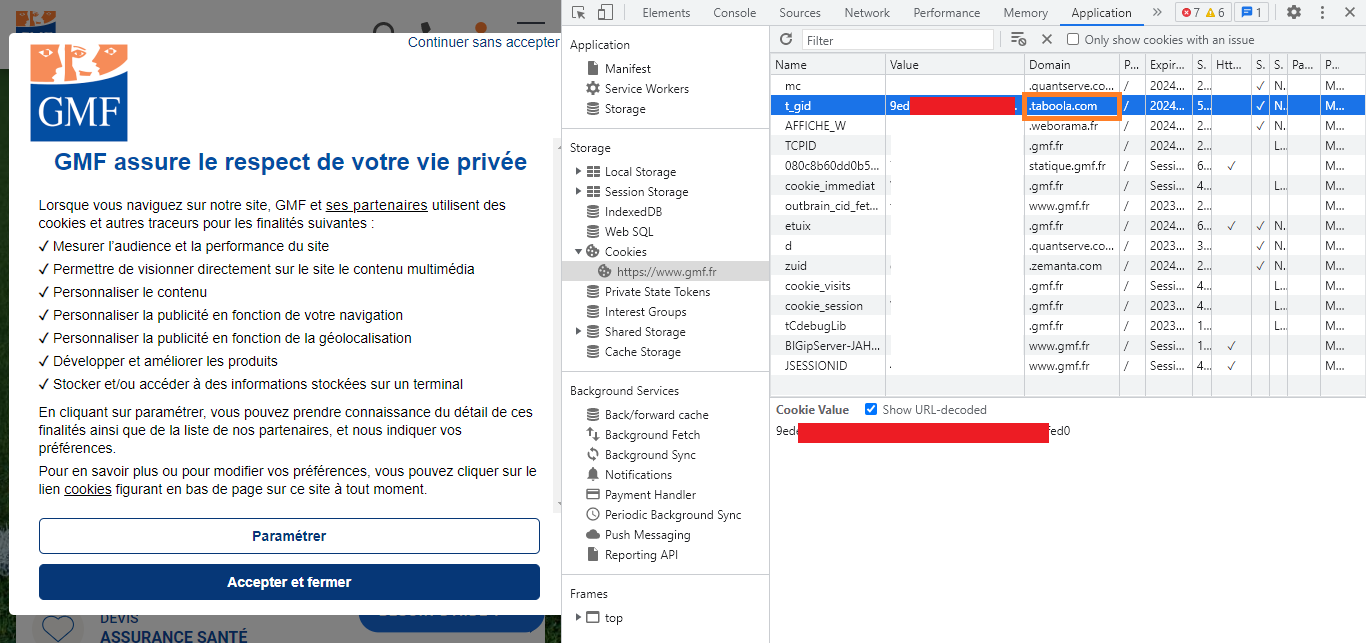
Task: Select the zuid cookie row
Action: 1068,266
